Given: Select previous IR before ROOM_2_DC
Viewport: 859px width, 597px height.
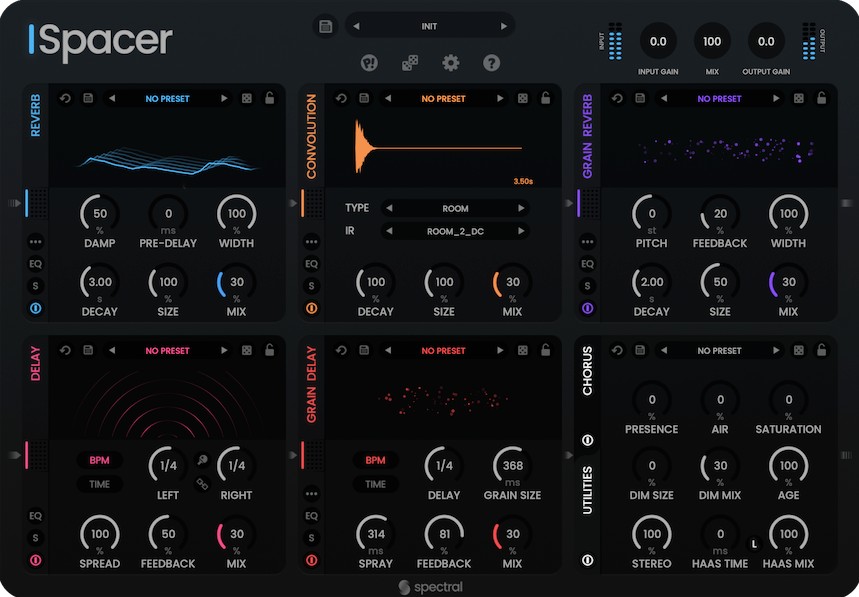Looking at the screenshot, I should (x=389, y=231).
